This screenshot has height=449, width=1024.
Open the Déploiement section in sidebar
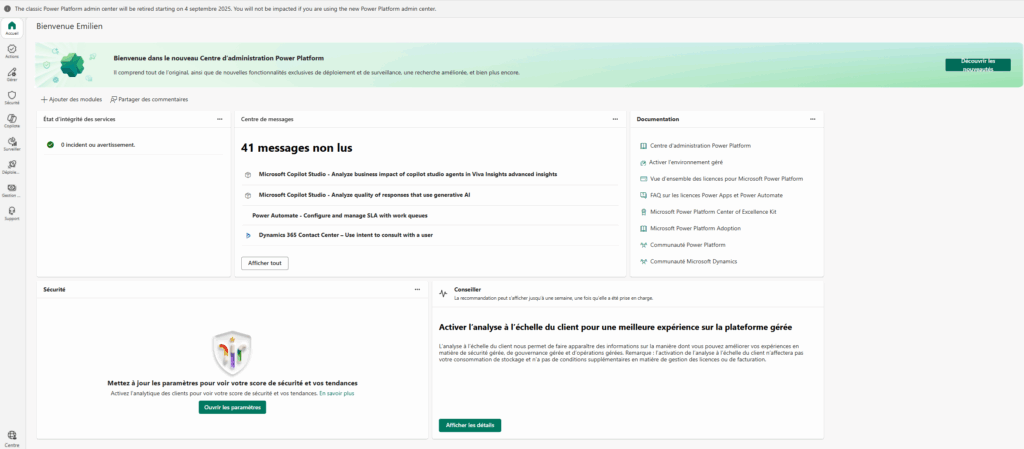tap(12, 168)
